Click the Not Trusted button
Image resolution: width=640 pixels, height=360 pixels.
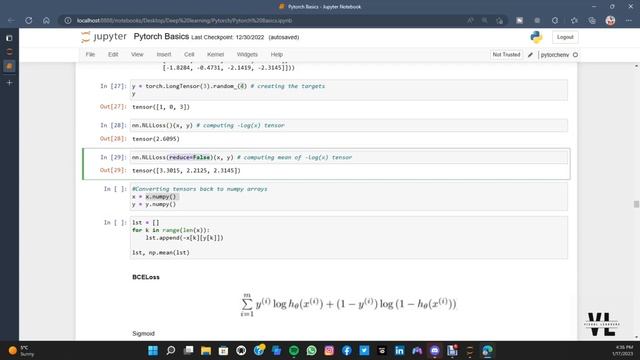[506, 54]
